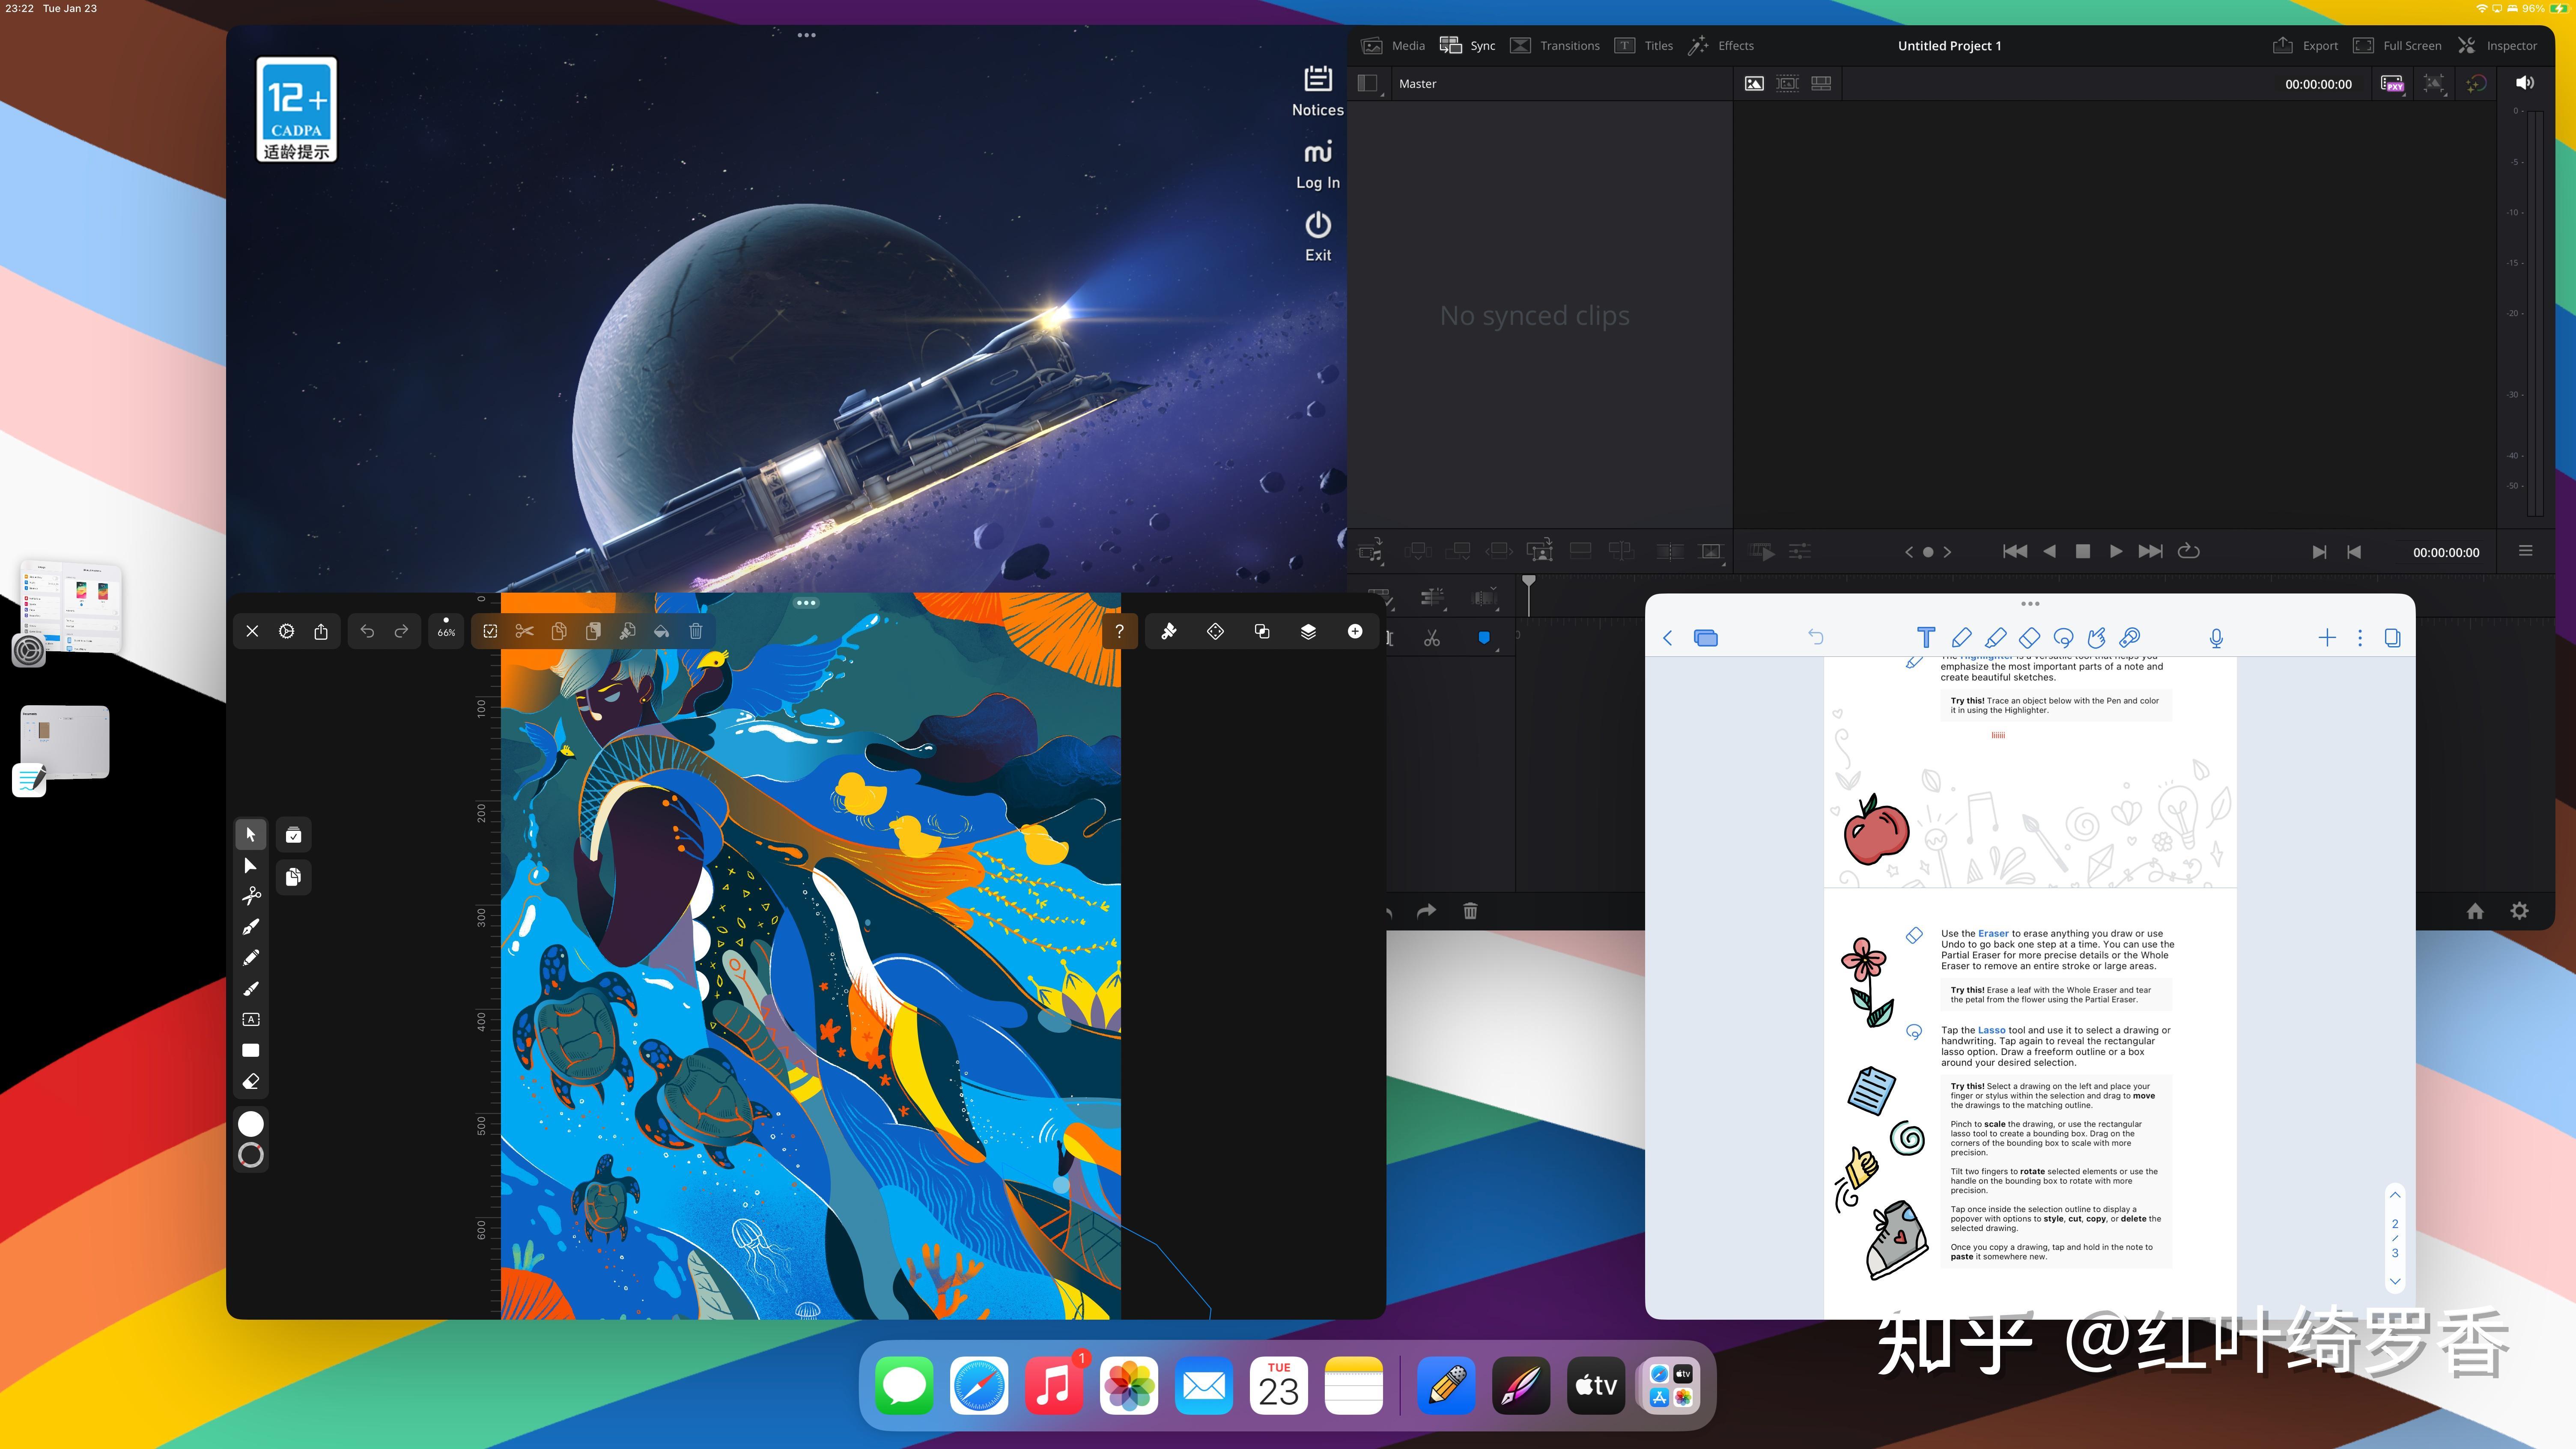The width and height of the screenshot is (2576, 1449).
Task: Switch to the Sync tab
Action: point(1467,46)
